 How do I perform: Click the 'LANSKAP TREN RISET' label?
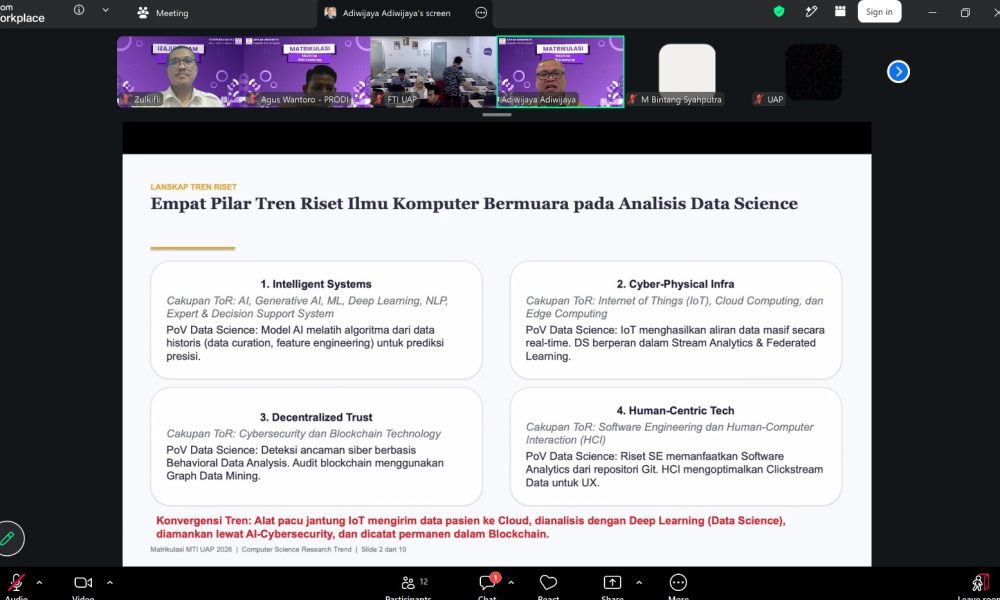pyautogui.click(x=193, y=187)
